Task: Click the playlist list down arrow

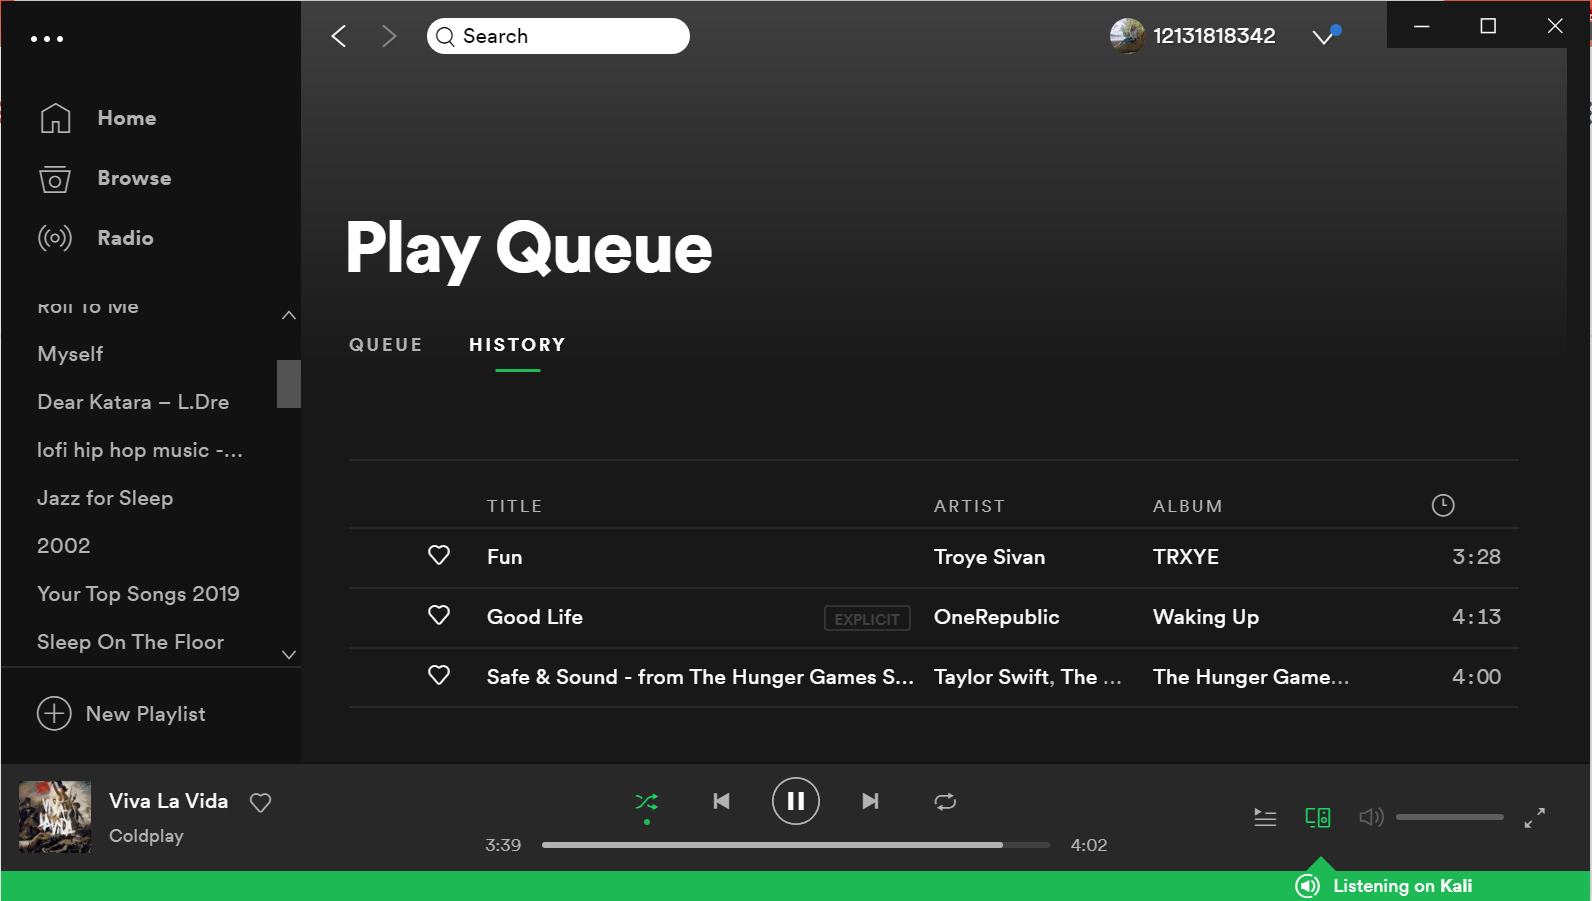Action: click(289, 655)
